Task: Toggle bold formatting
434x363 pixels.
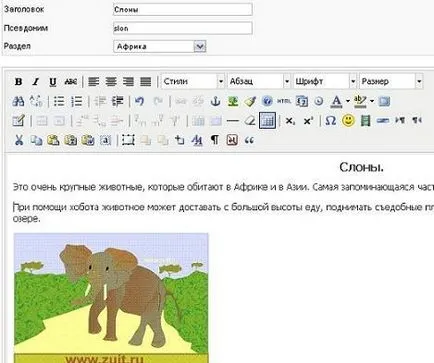Action: tap(19, 81)
